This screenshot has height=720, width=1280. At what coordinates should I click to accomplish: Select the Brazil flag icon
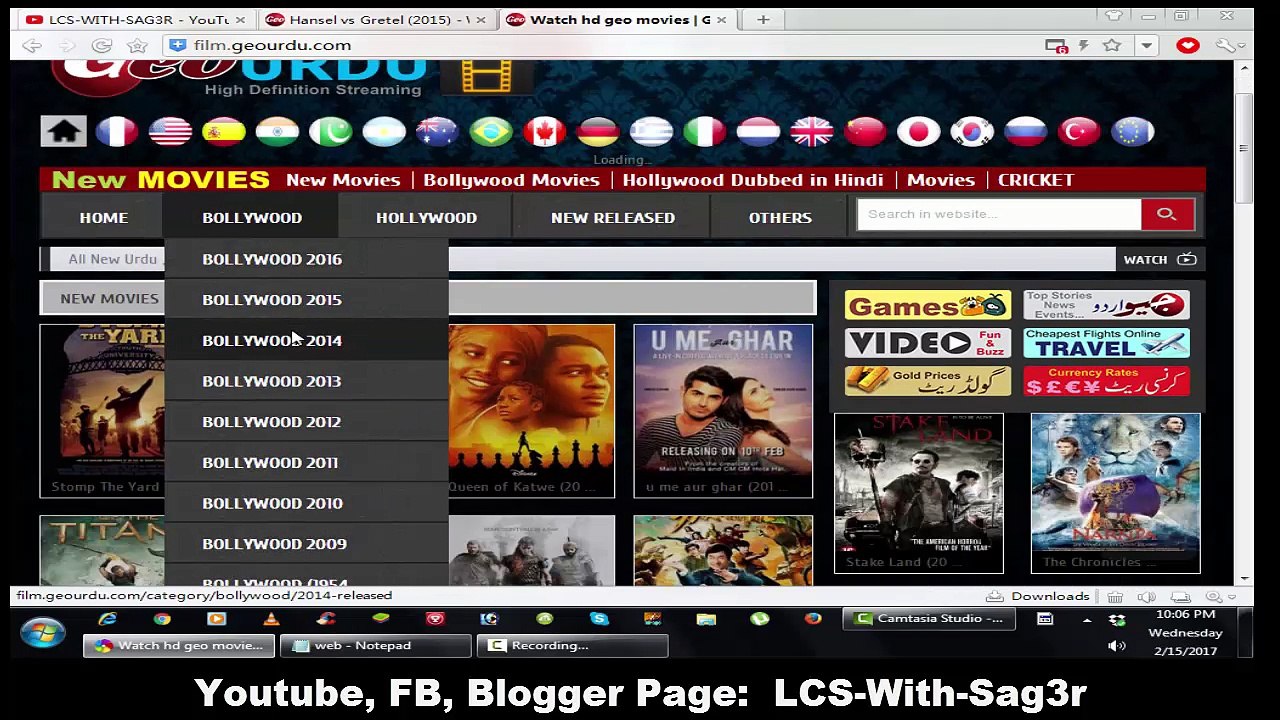491,131
